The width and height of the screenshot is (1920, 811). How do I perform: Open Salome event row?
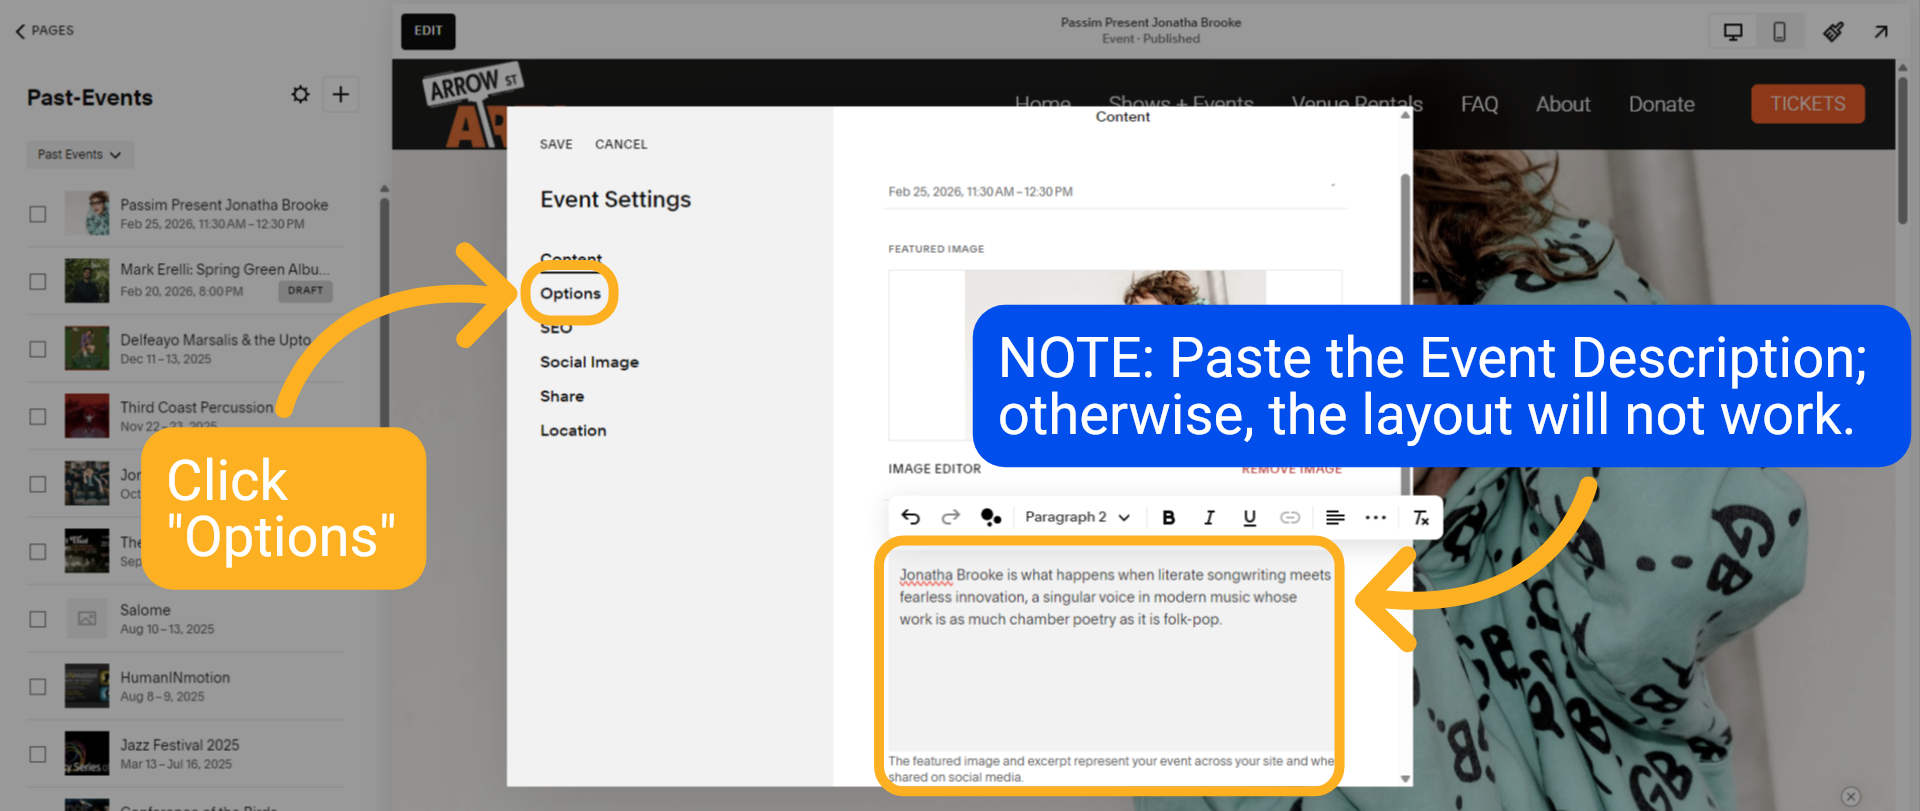click(185, 619)
